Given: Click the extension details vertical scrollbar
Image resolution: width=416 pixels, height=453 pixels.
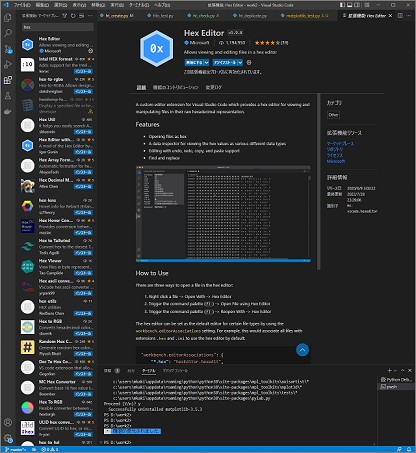Looking at the screenshot, I should click(319, 182).
